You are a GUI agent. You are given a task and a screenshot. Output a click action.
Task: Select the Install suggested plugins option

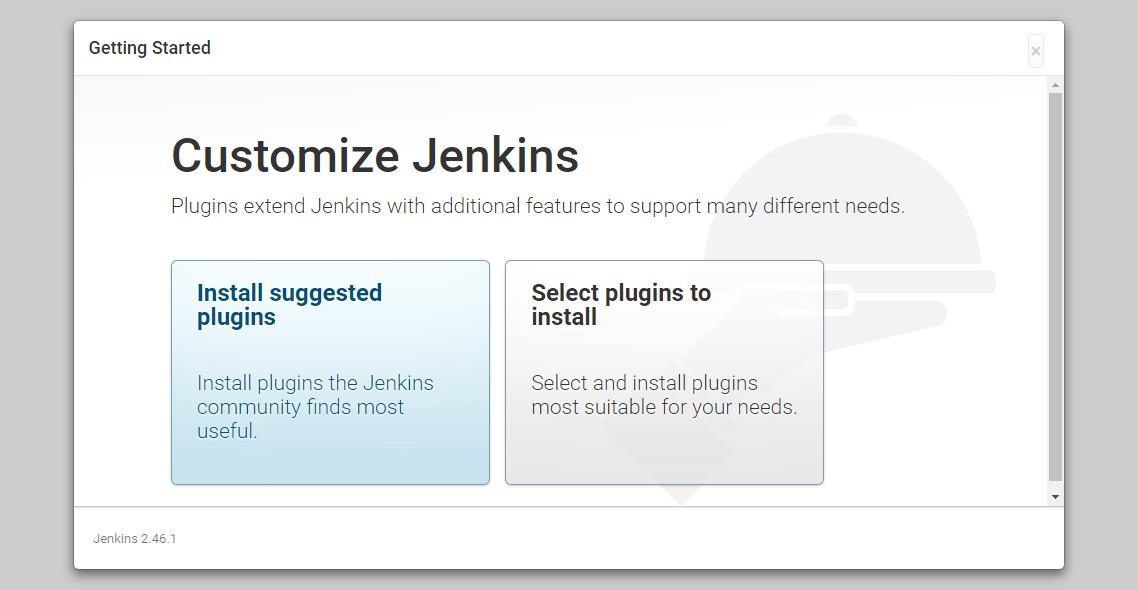point(330,372)
